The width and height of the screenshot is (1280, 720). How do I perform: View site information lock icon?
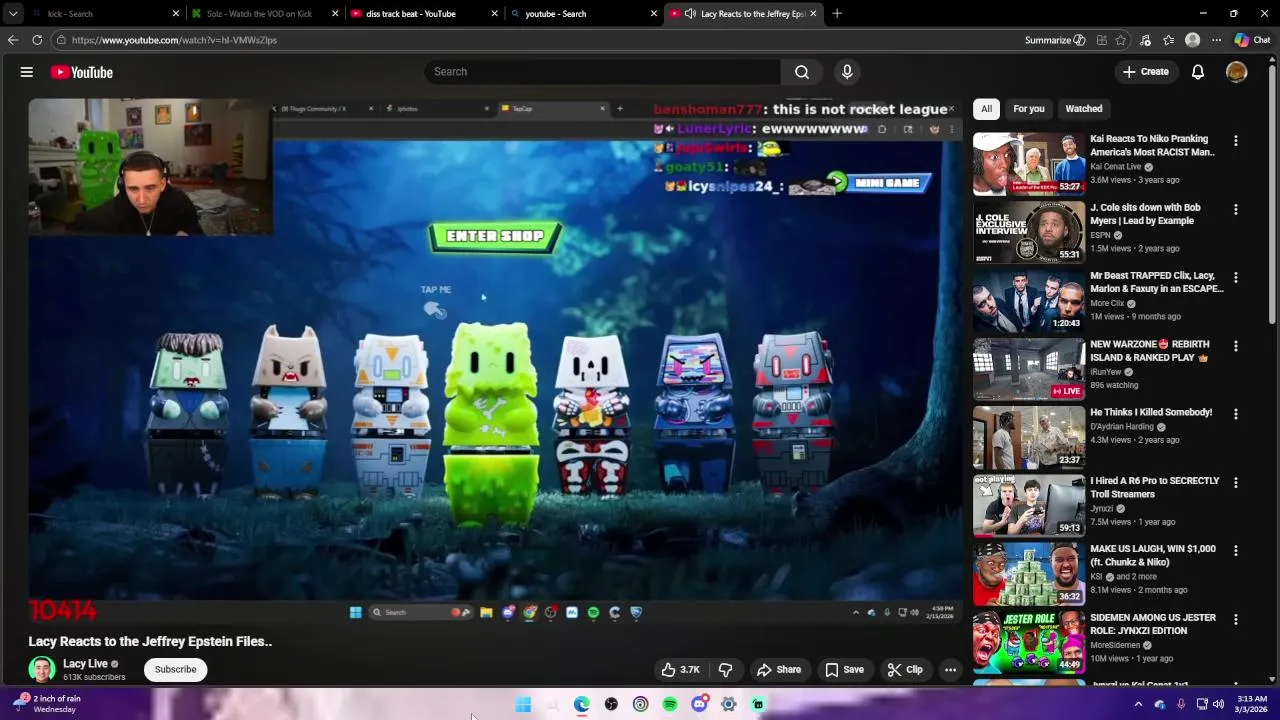click(61, 40)
